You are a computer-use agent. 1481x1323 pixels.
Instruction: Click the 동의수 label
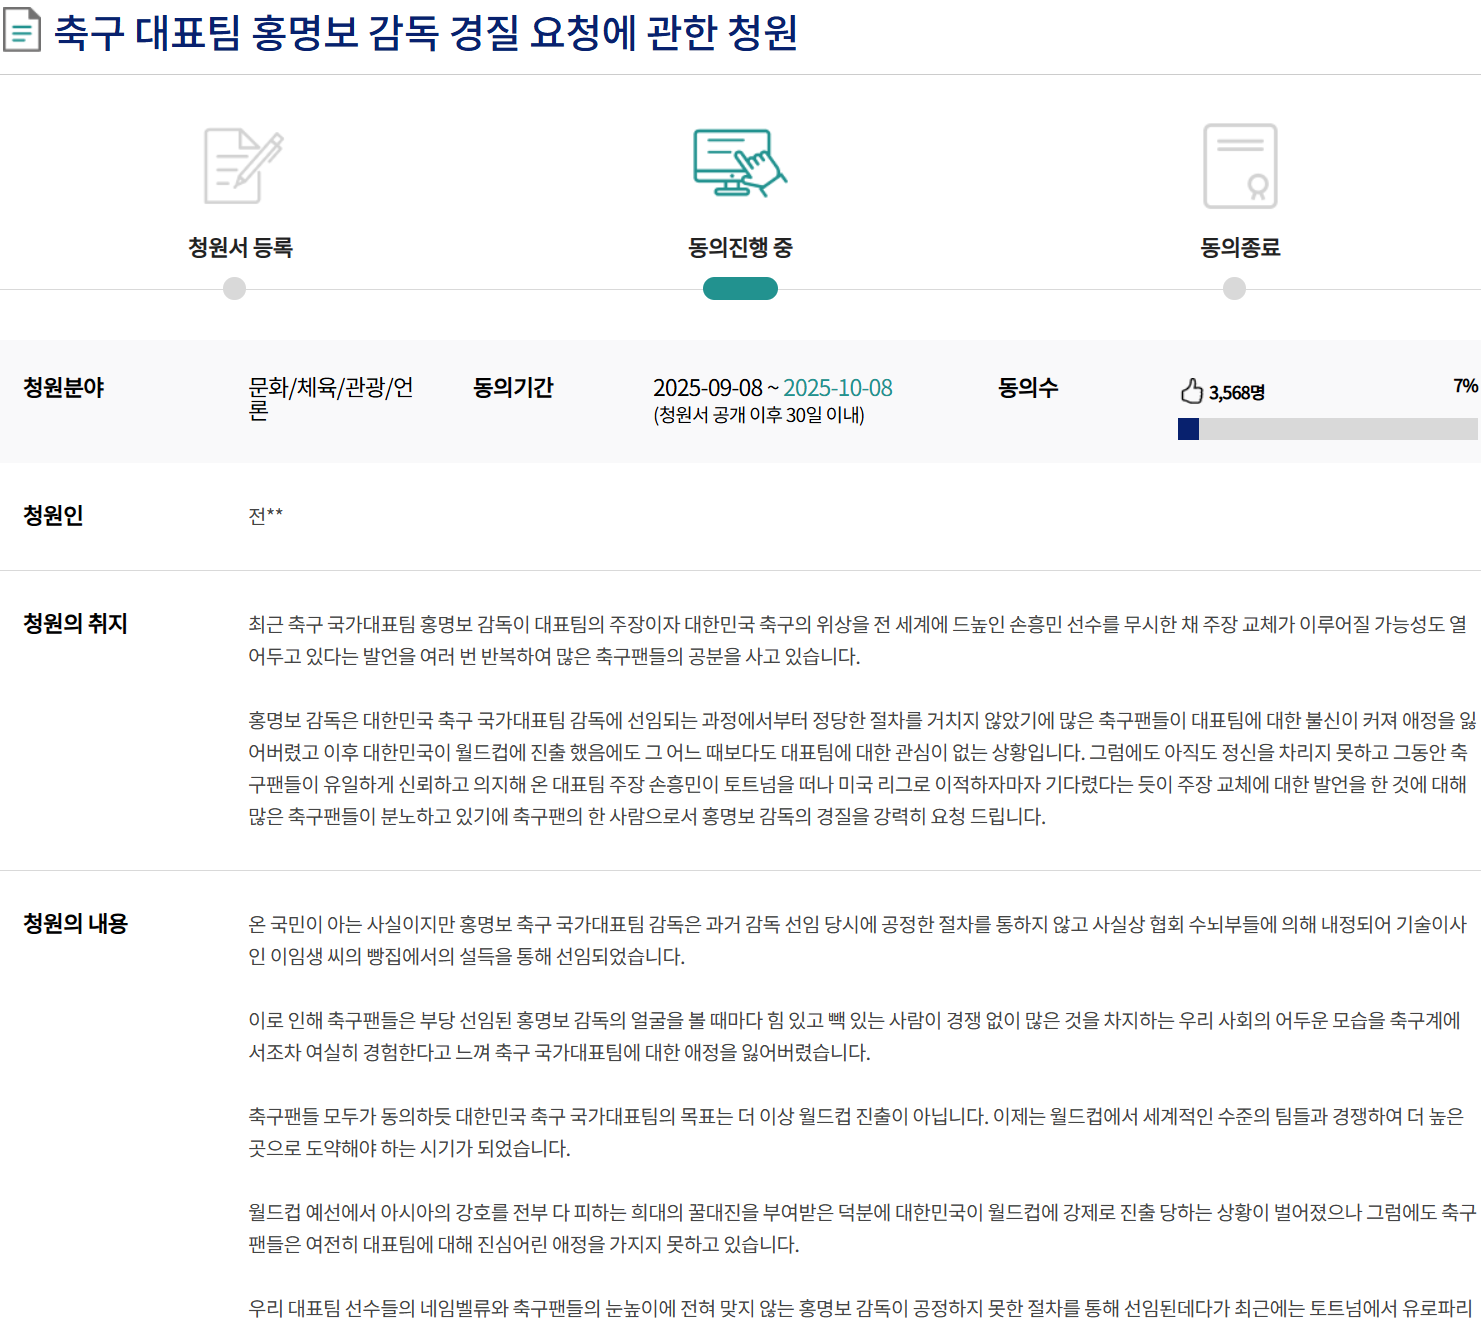click(x=1028, y=388)
